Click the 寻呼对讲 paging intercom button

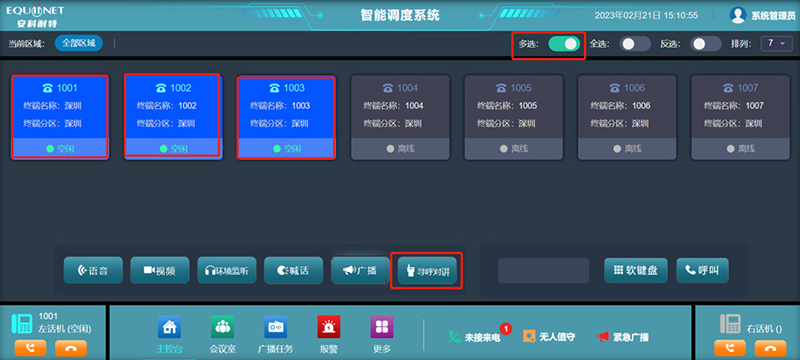[427, 271]
